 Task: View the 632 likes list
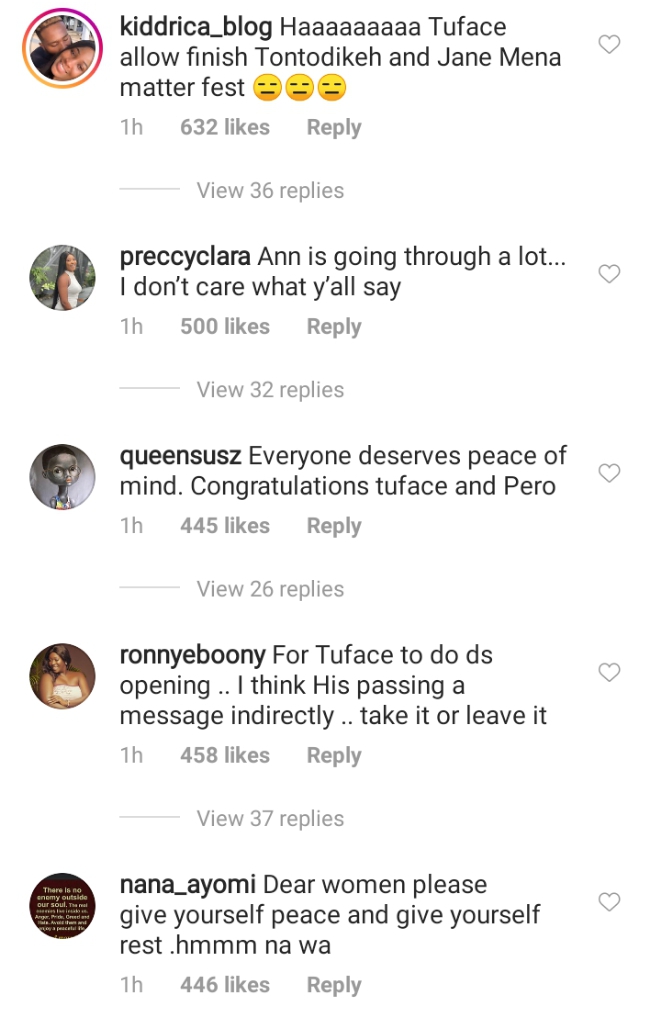coord(224,128)
